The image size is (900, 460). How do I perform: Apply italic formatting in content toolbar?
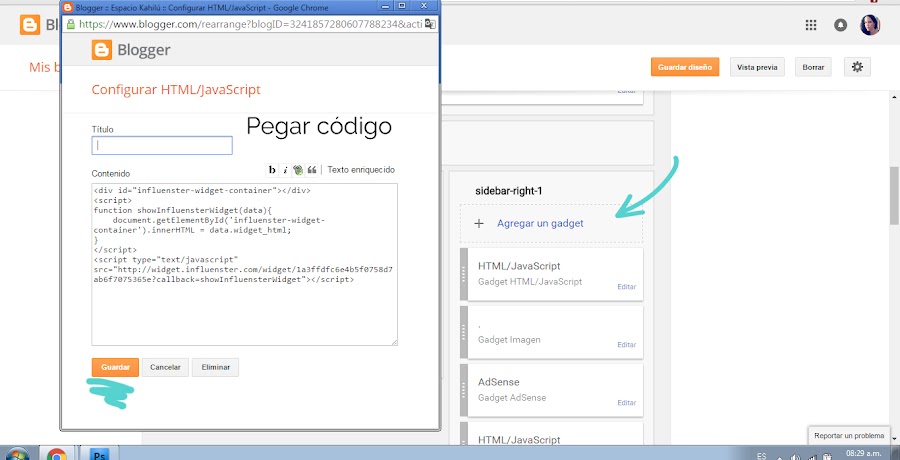pos(285,170)
